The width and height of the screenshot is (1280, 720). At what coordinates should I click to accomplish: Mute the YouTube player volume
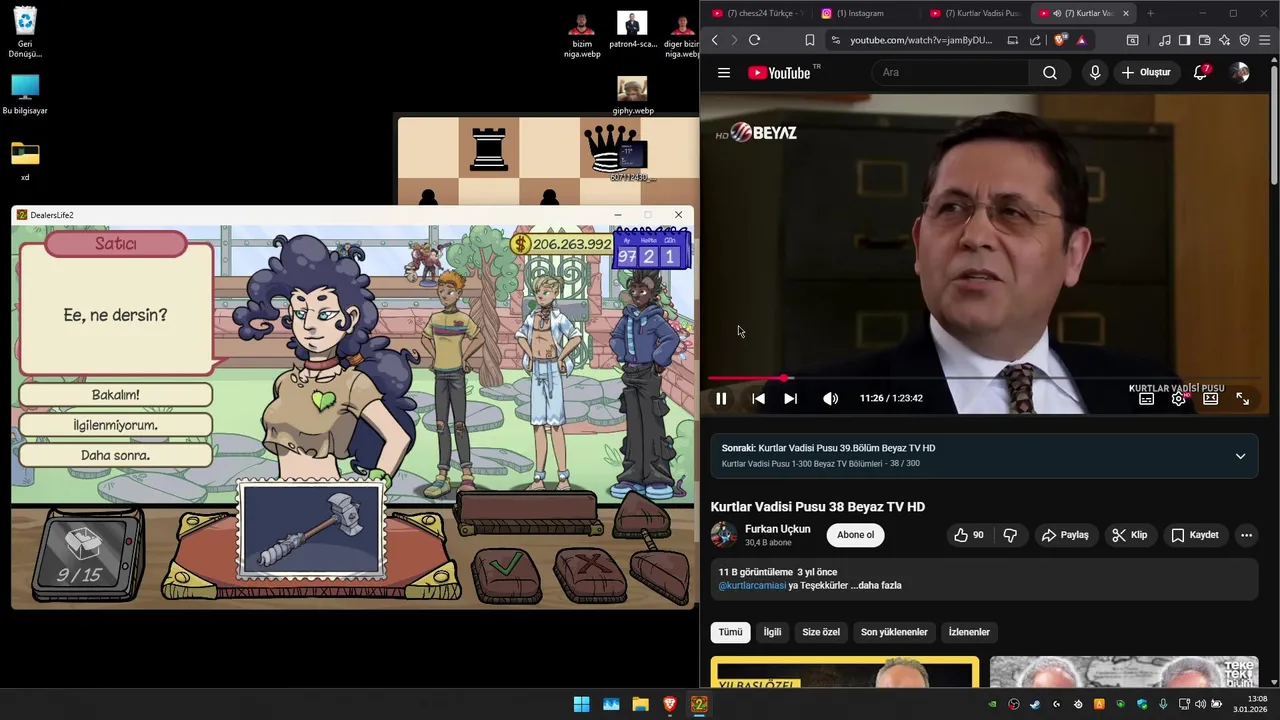[x=830, y=398]
